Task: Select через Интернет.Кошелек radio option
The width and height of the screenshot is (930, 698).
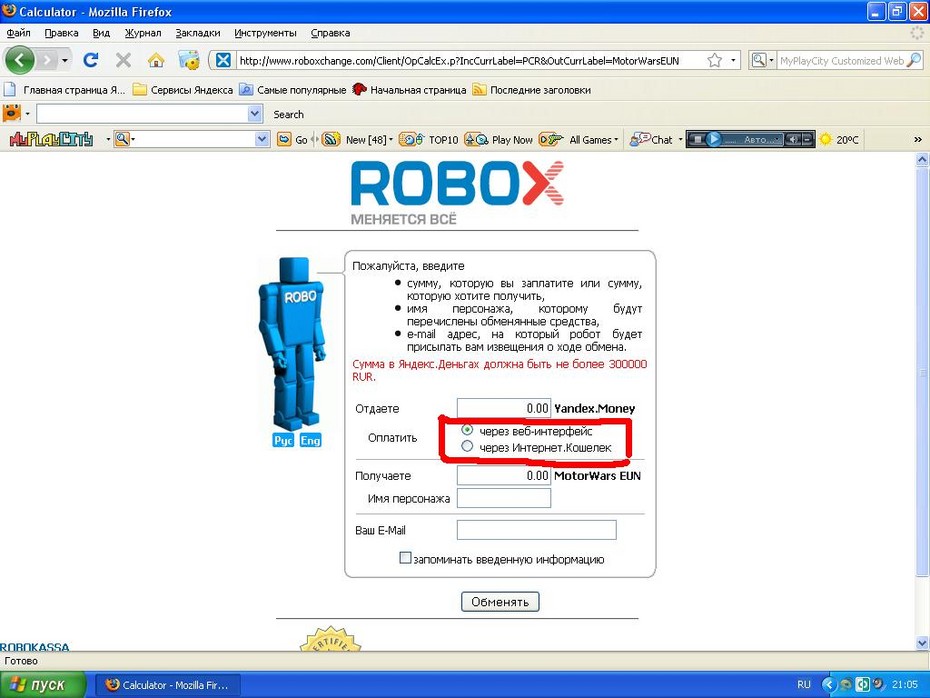Action: pos(467,446)
